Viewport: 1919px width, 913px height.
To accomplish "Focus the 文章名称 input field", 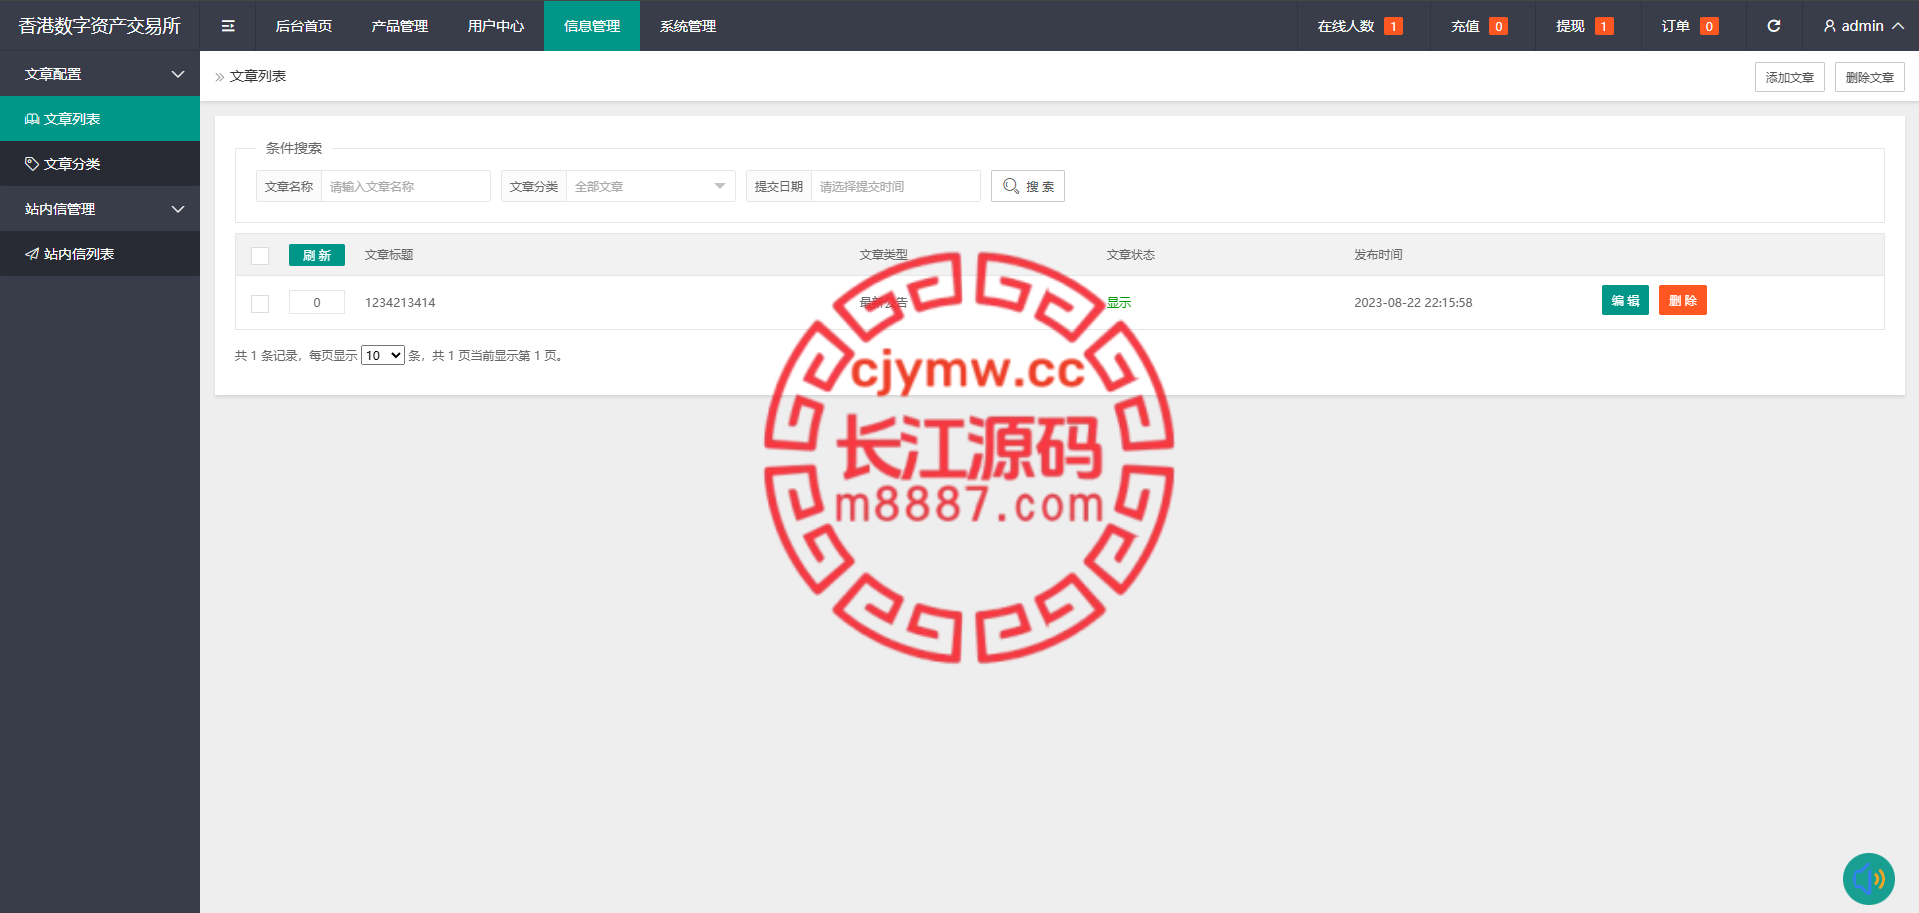I will point(405,186).
